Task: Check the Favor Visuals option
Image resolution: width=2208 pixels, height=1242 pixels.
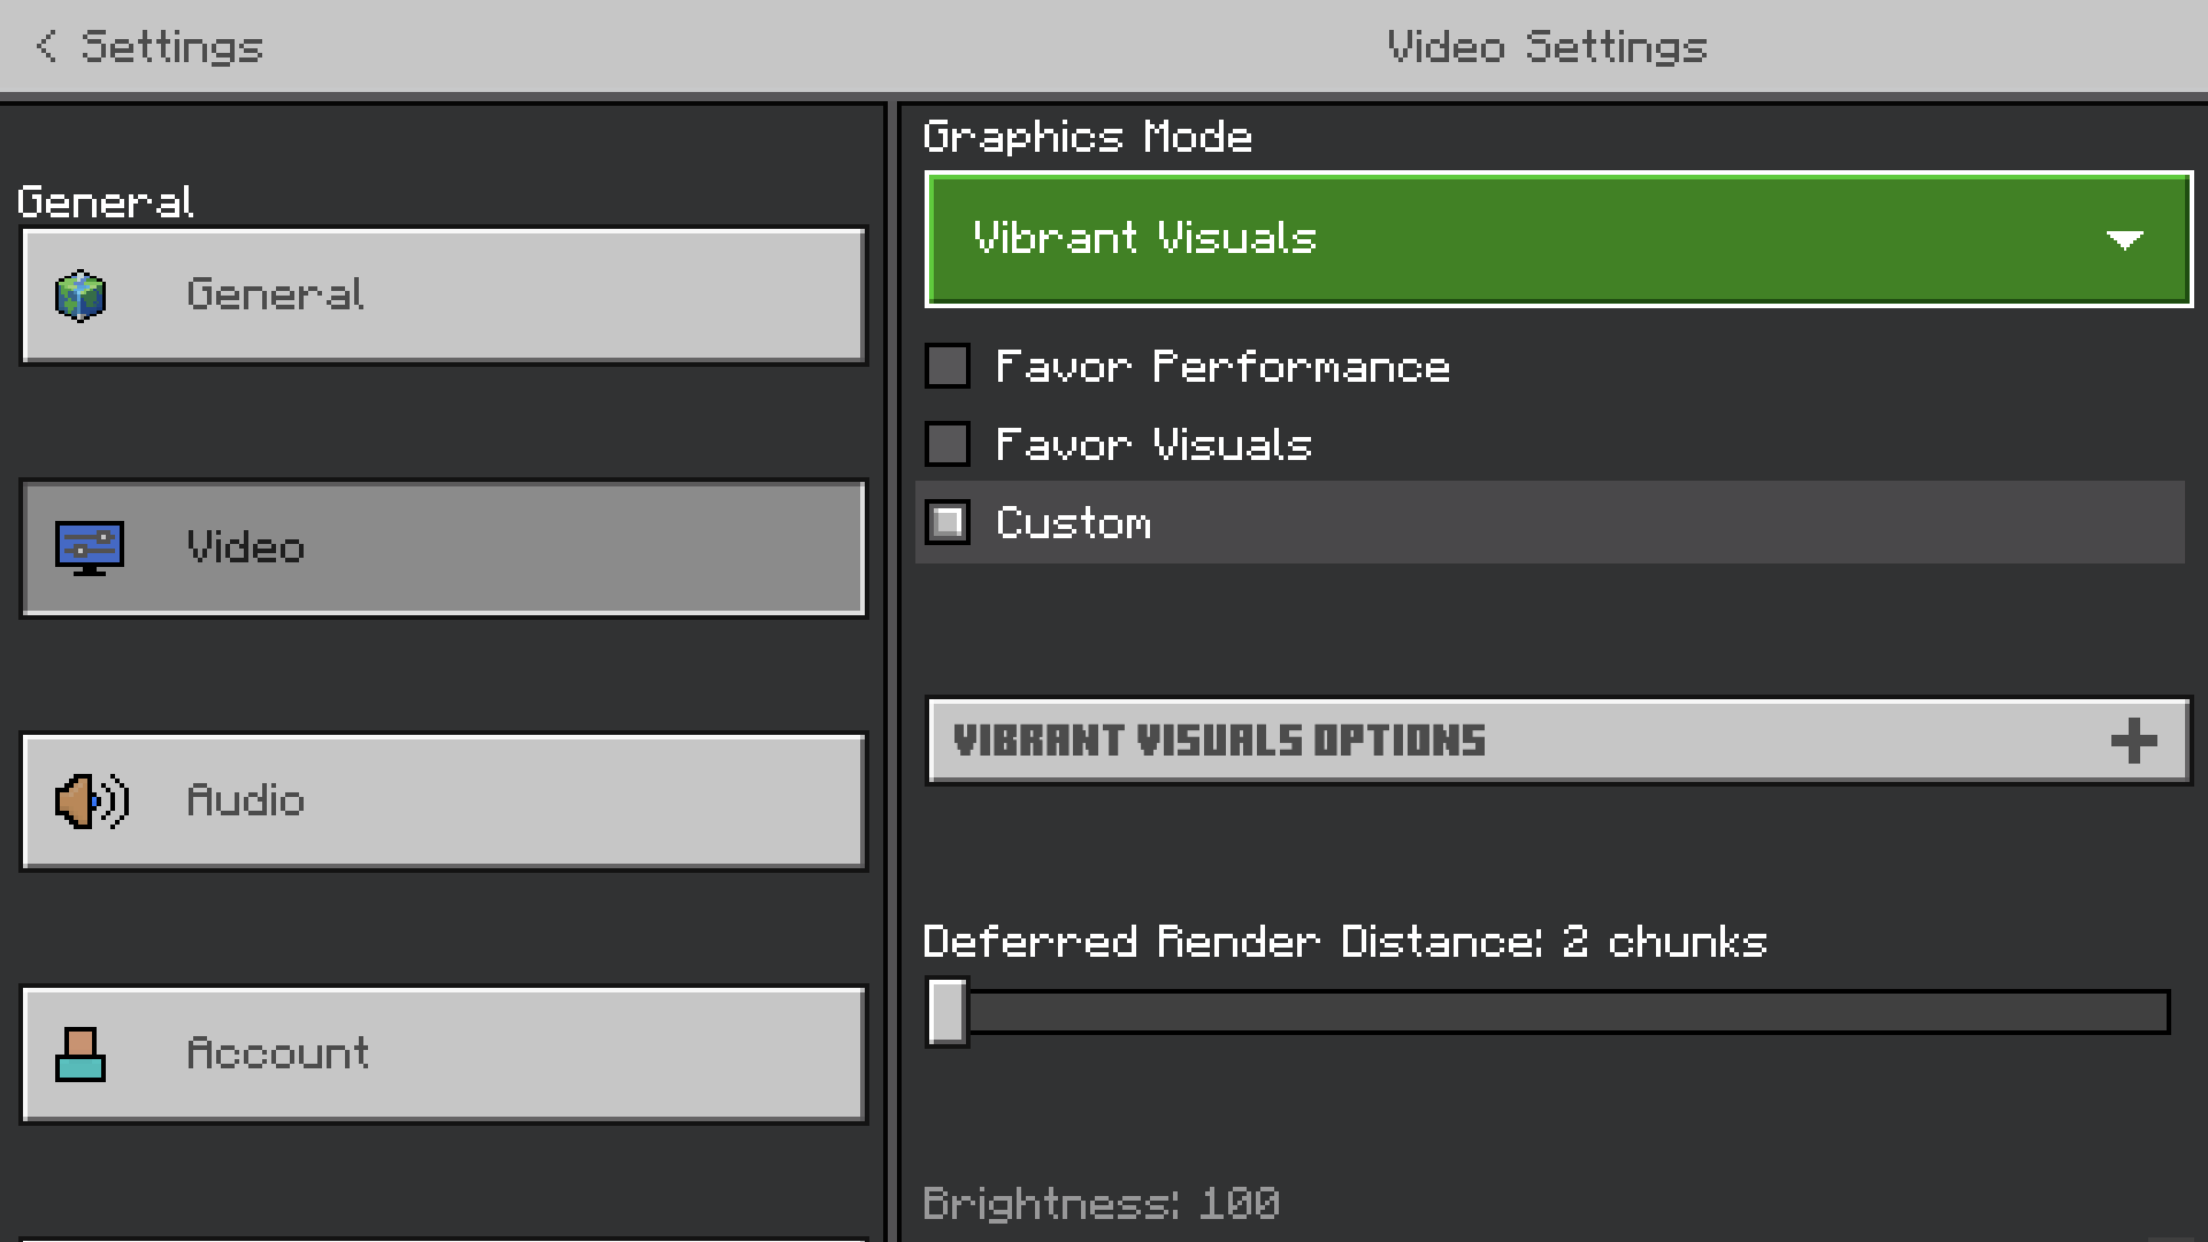Action: click(947, 444)
